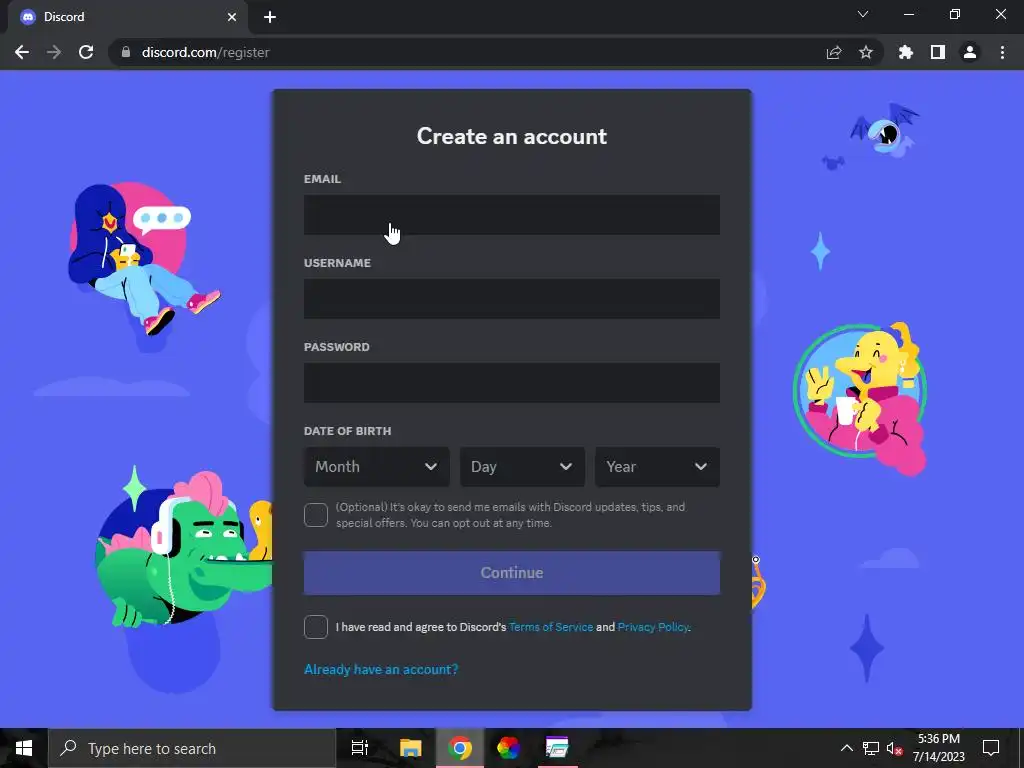Close the Discord tab
1024x768 pixels.
coord(232,17)
